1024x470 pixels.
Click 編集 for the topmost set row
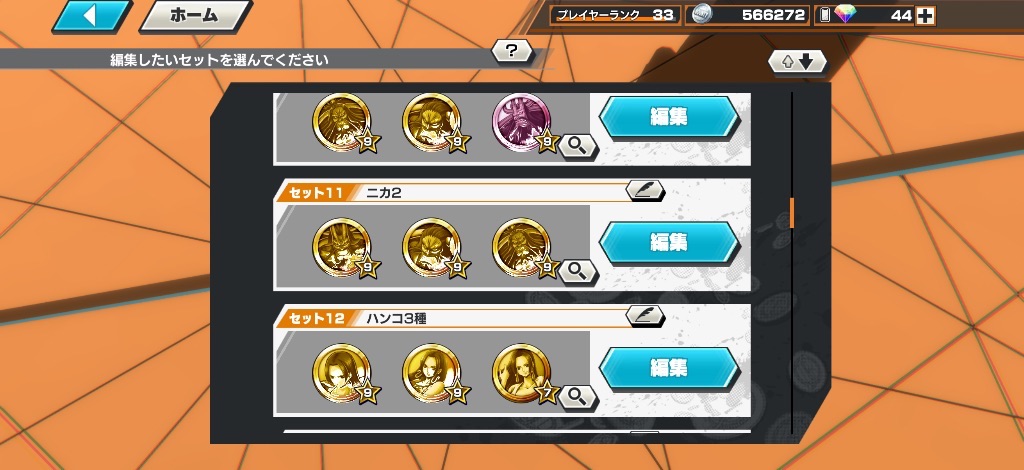click(669, 118)
